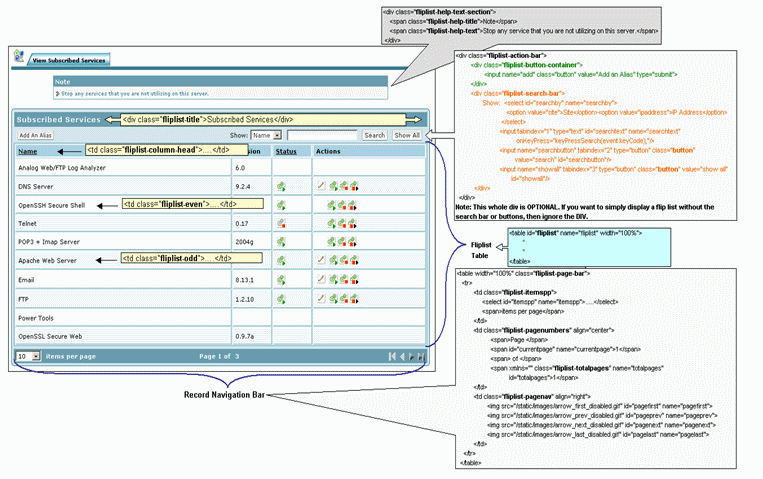Expand the Show search-by Name dropdown
This screenshot has height=479, width=763.
pos(267,135)
